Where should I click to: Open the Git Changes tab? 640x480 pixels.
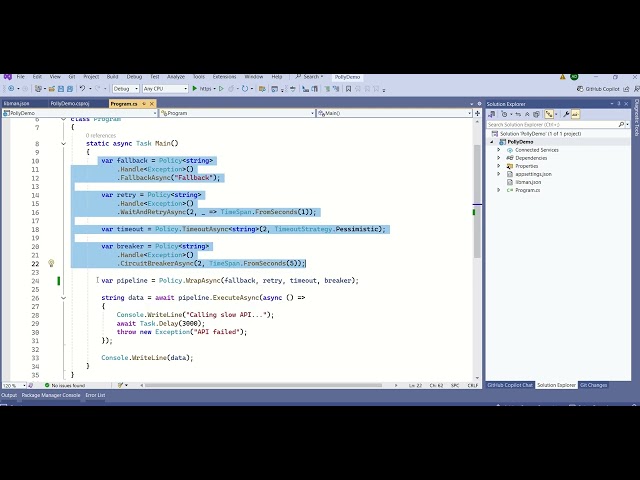pos(593,385)
